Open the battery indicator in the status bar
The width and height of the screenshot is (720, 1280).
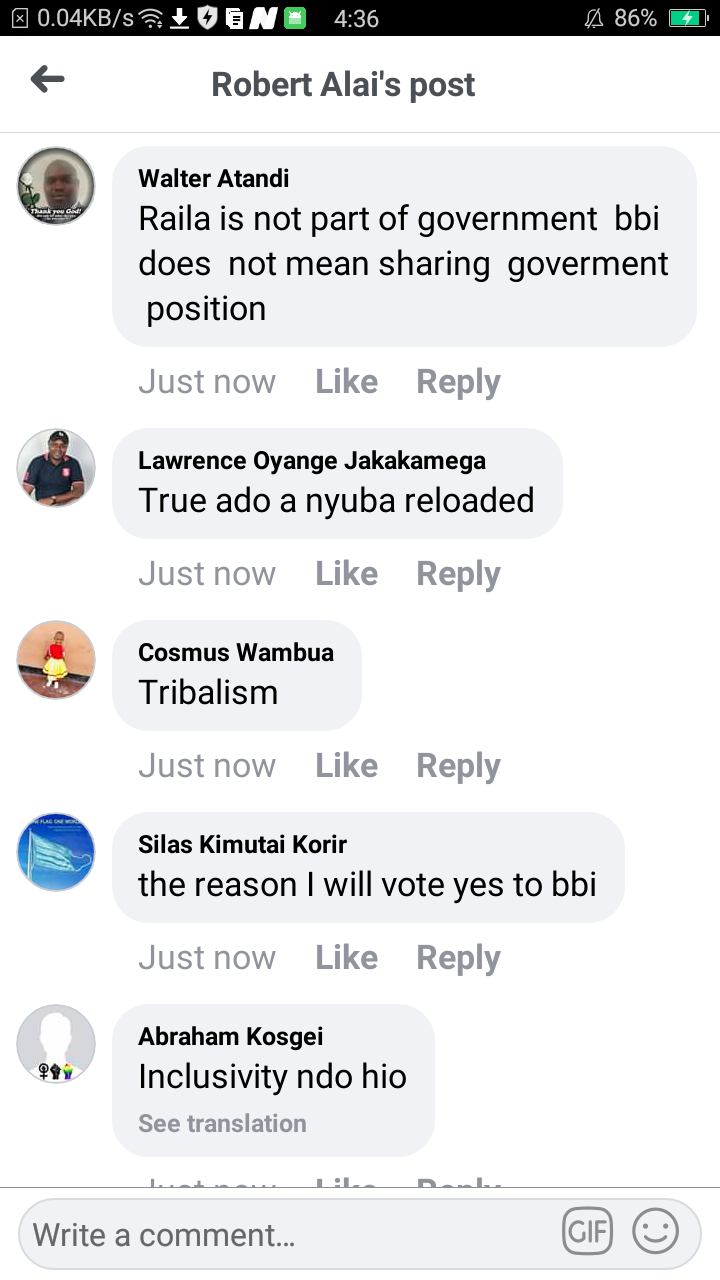click(688, 18)
